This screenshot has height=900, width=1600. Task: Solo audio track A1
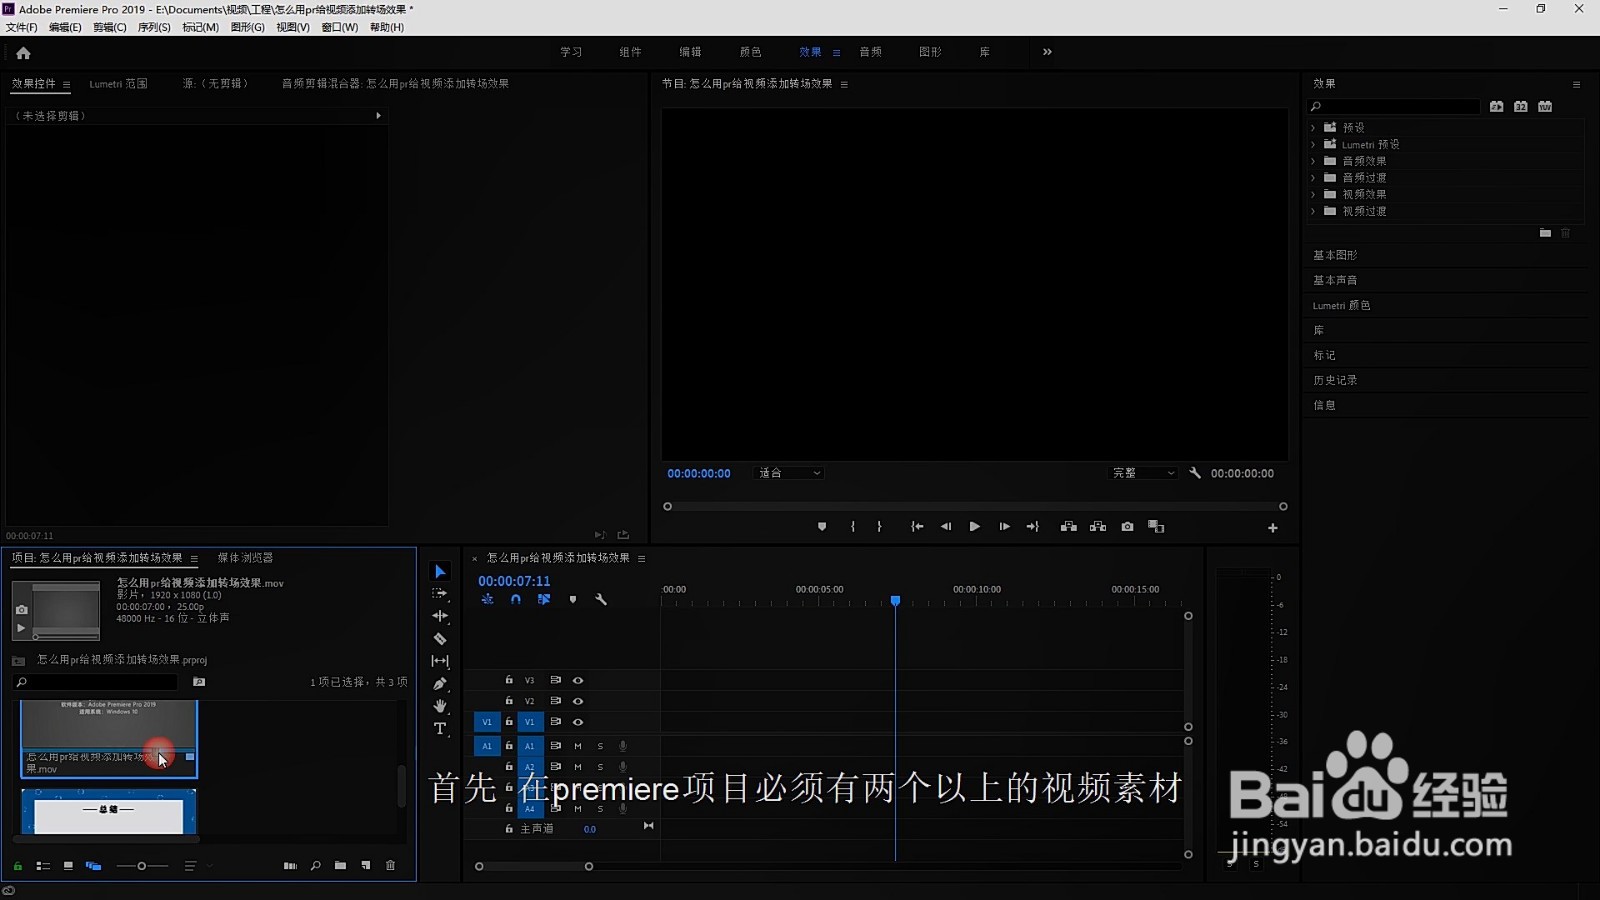600,746
